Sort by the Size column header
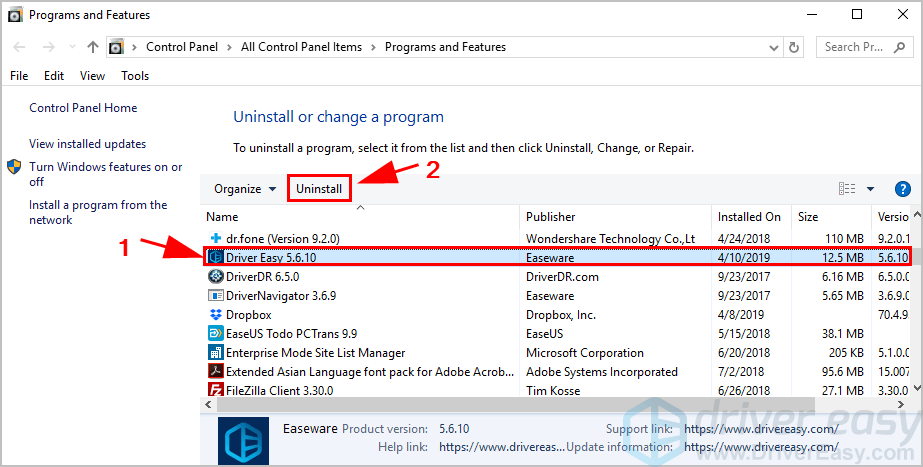The height and width of the screenshot is (467, 923). (x=831, y=217)
